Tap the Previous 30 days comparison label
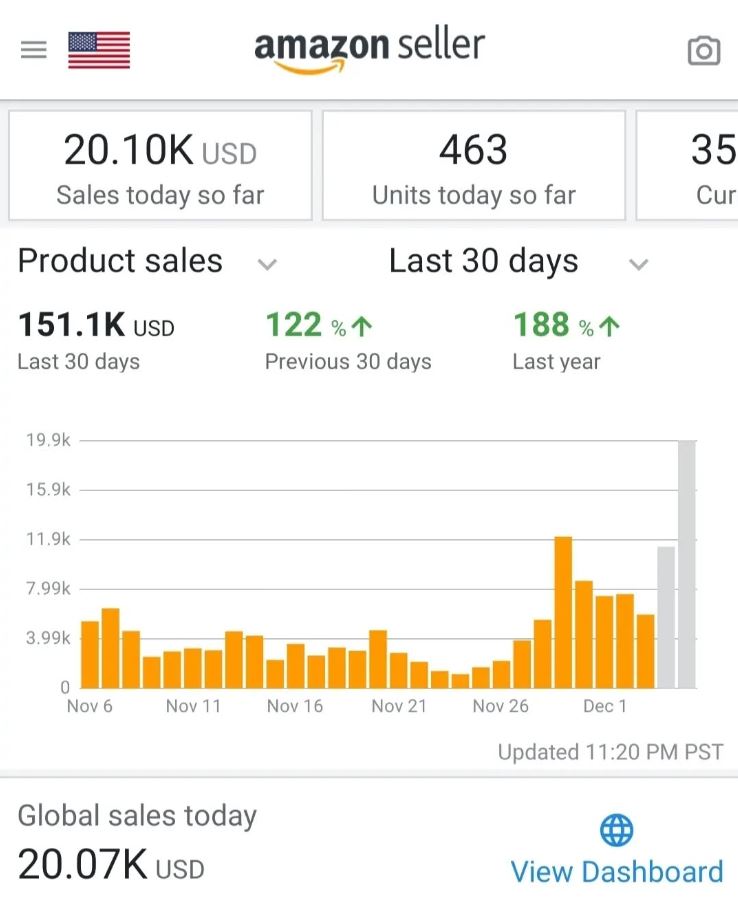Viewport: 738px width, 904px height. tap(348, 362)
